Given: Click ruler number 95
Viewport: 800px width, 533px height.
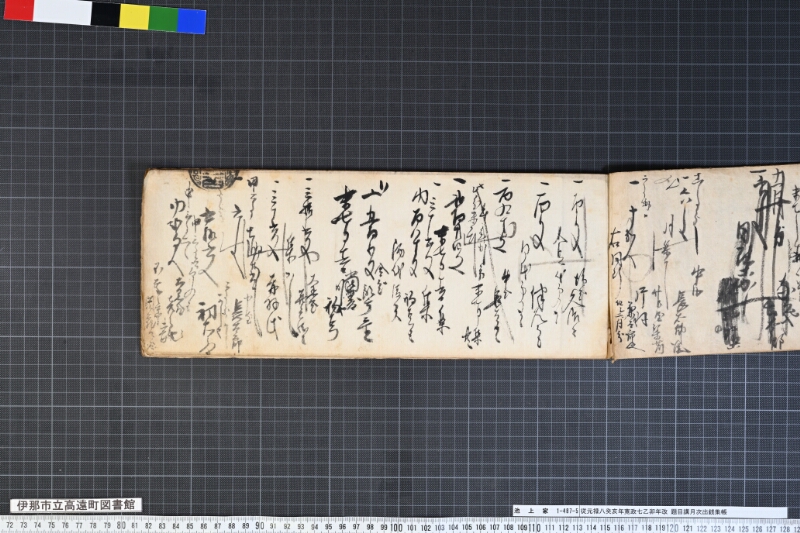Looking at the screenshot, I should 329,526.
